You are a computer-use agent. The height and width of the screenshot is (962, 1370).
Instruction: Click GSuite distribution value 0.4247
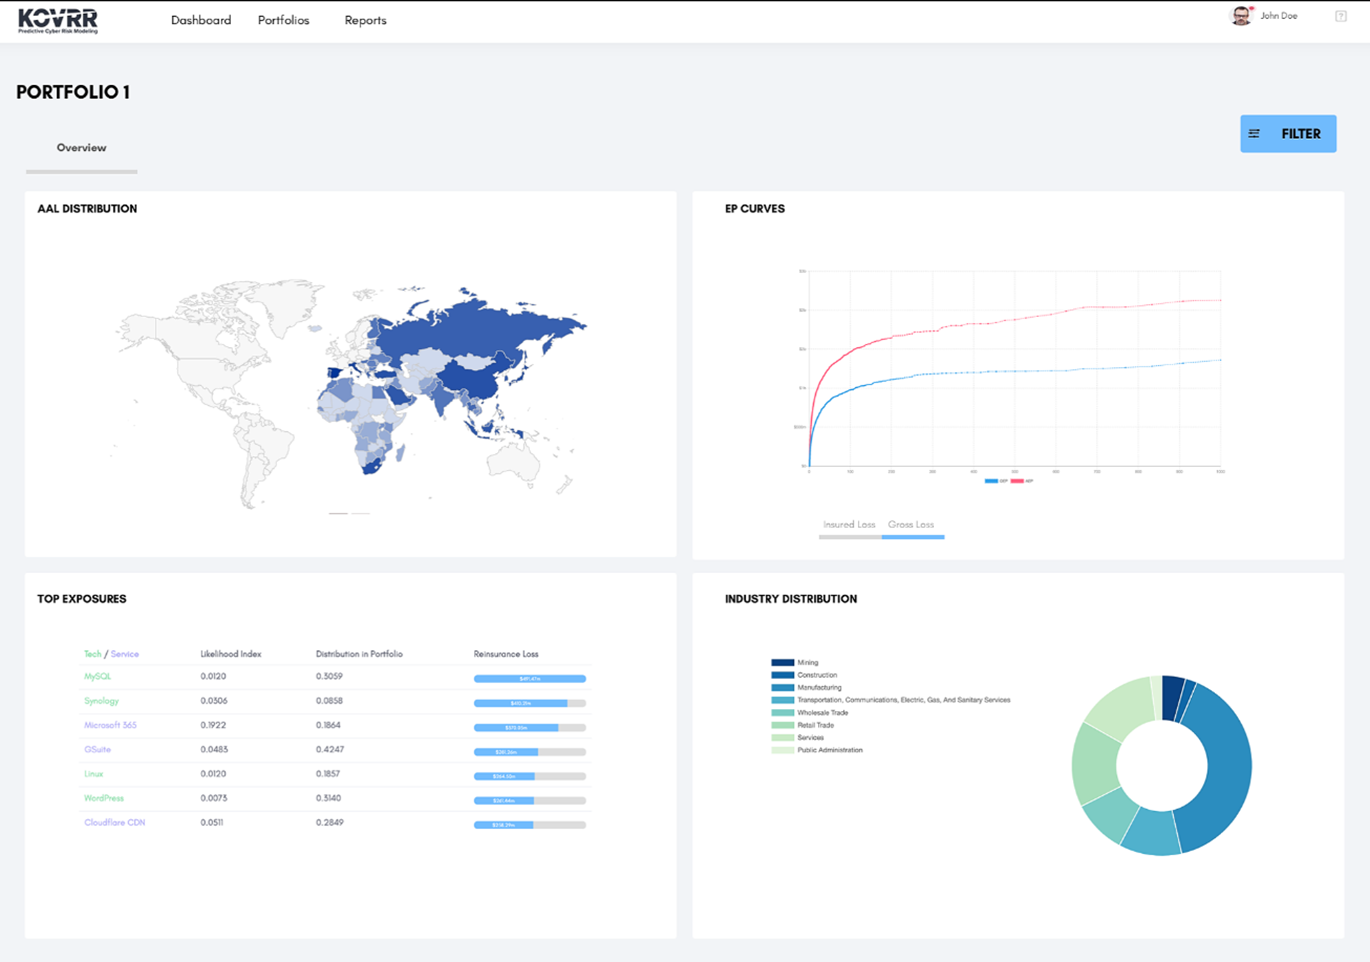330,749
